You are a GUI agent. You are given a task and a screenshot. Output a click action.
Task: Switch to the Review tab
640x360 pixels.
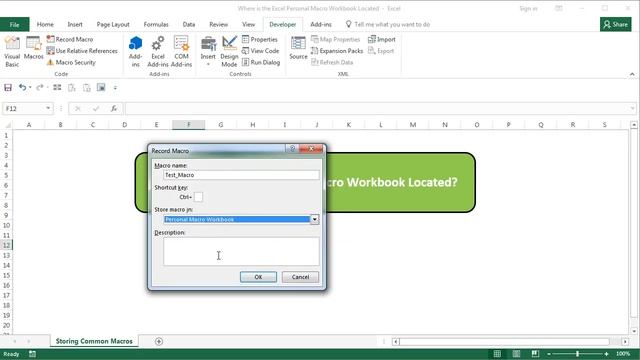(x=218, y=24)
